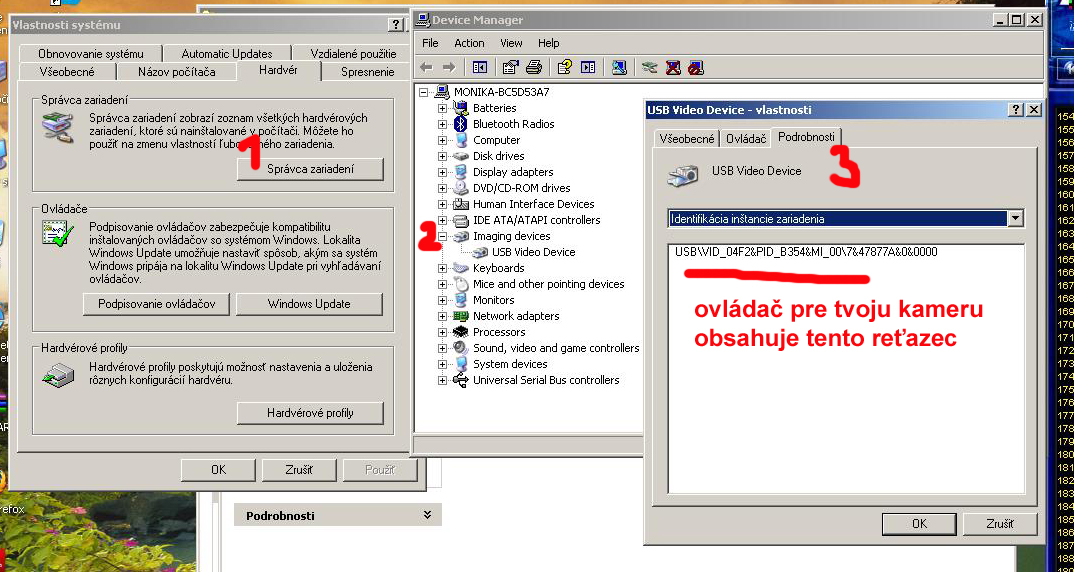The height and width of the screenshot is (572, 1074).
Task: Open Obnovovanie systému tab
Action: pyautogui.click(x=91, y=53)
